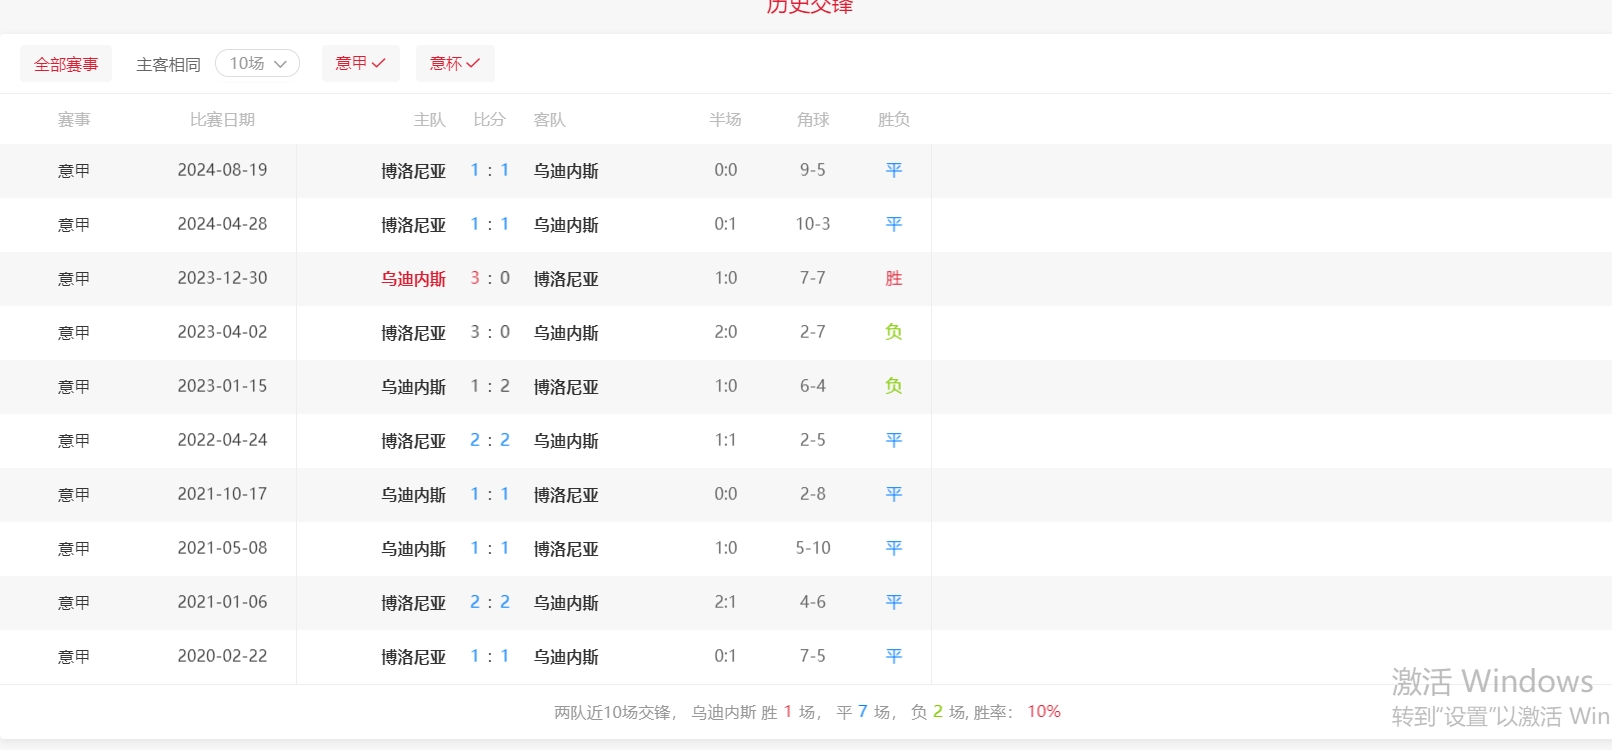Screen dimensions: 1612x750
Task: Click the 2:2 score of 2021-01-06 match
Action: pyautogui.click(x=490, y=602)
